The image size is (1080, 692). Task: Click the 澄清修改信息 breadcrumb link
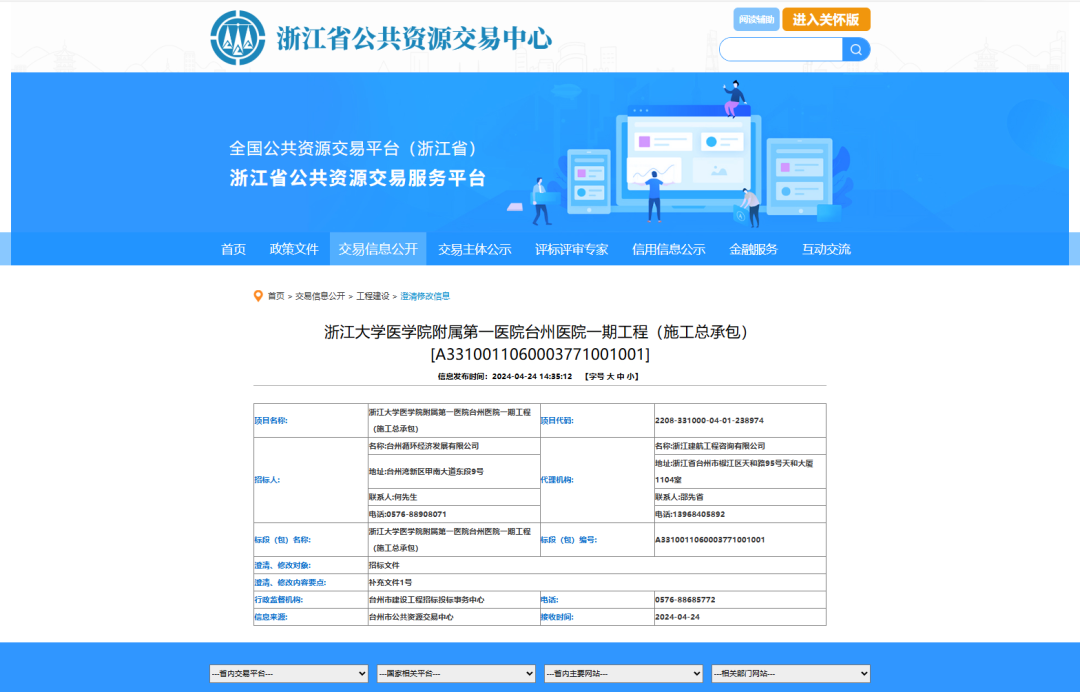425,296
